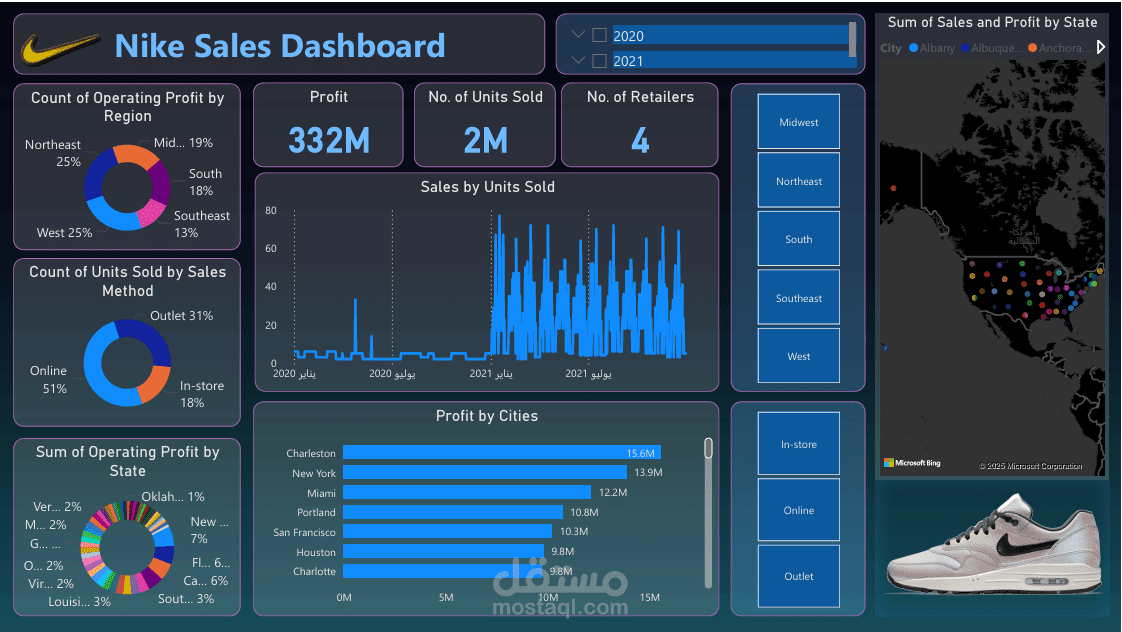Check the 2020 year checkbox
1122x632 pixels.
tap(599, 36)
